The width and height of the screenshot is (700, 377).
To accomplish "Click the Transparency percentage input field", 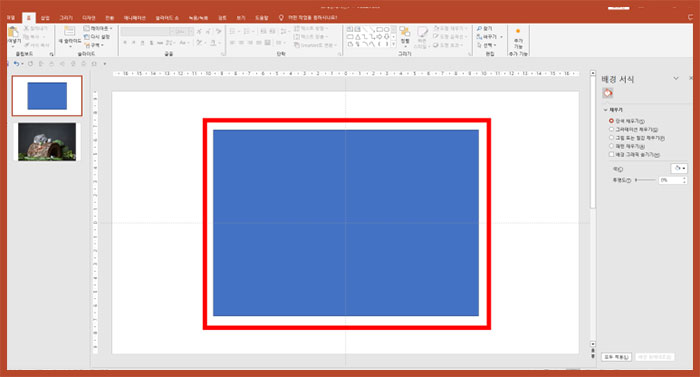I will pyautogui.click(x=671, y=180).
